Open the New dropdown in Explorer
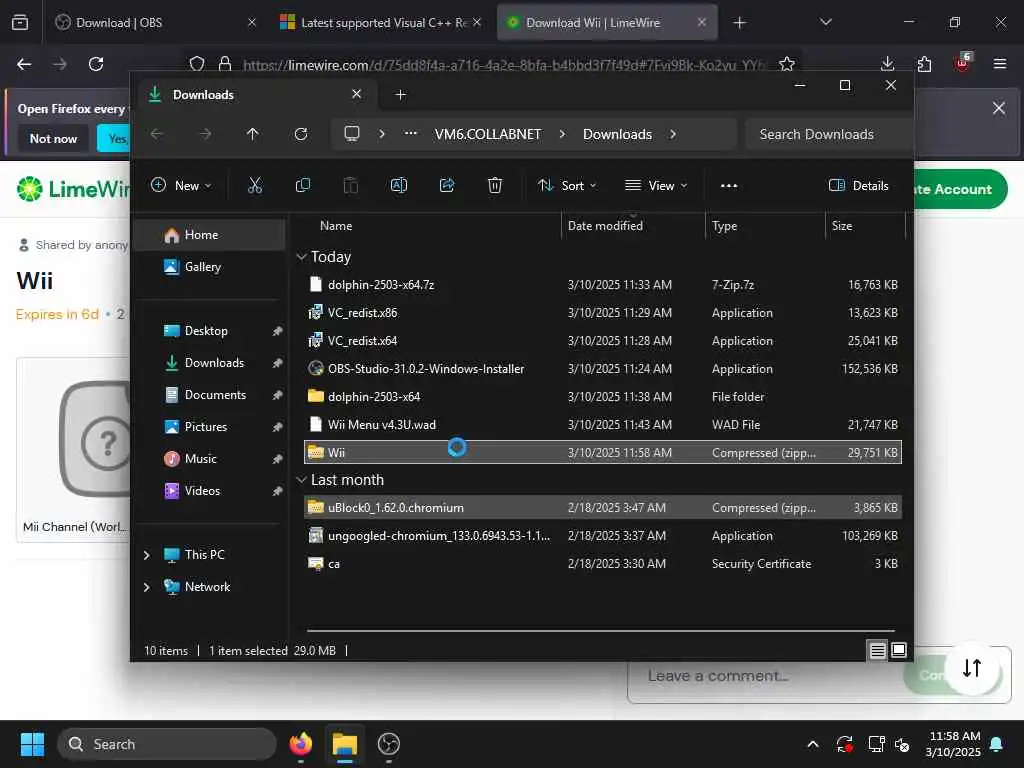 tap(182, 185)
